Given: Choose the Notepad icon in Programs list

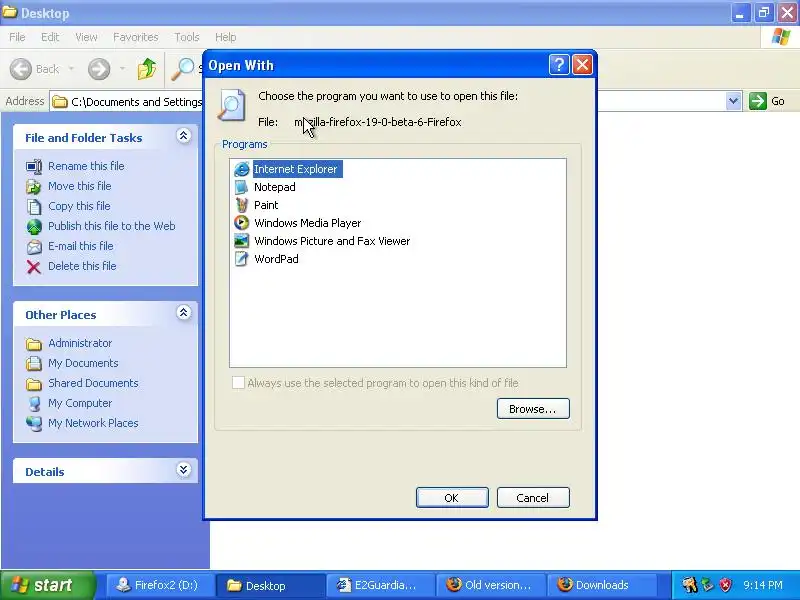Looking at the screenshot, I should point(241,187).
